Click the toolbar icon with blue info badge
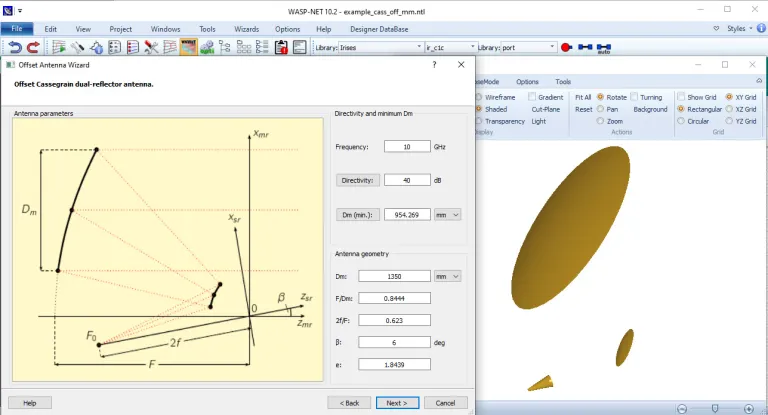Screen dimensions: 768x415 pyautogui.click(x=96, y=47)
